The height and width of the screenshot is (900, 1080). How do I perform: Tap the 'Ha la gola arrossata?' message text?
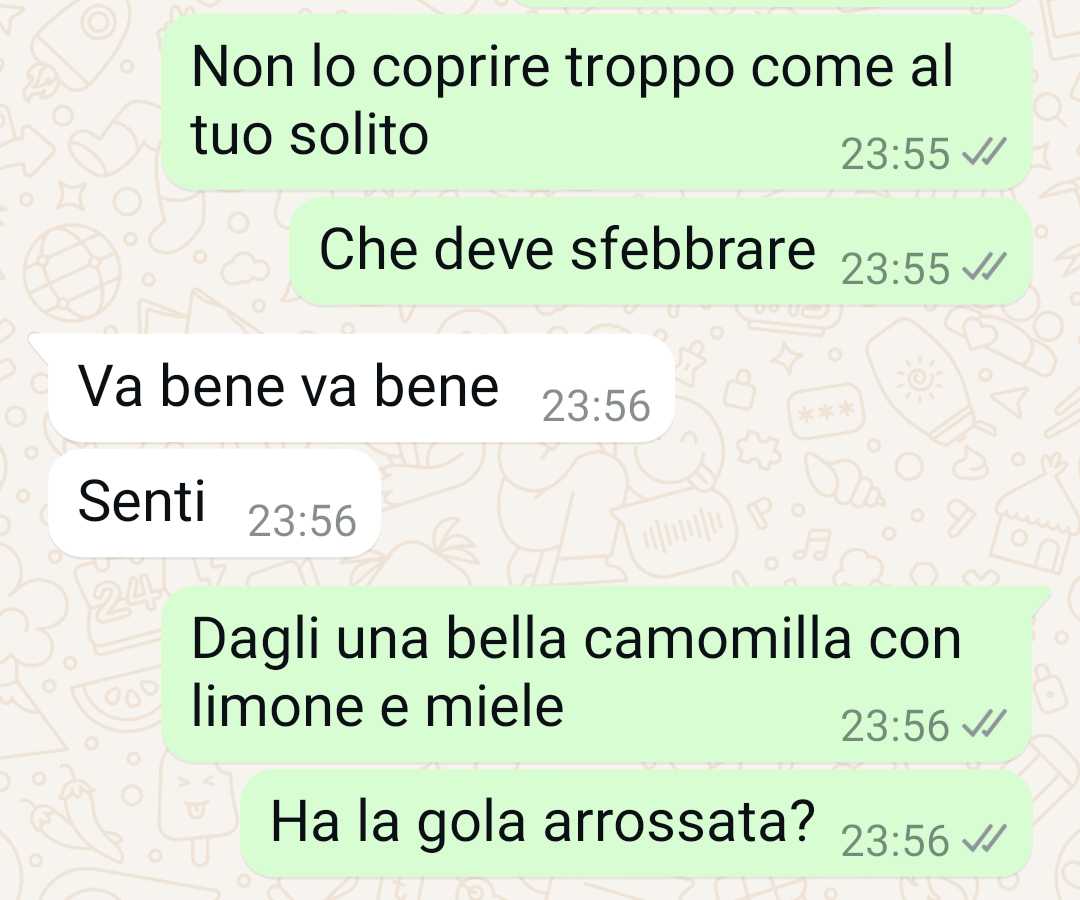(x=543, y=822)
